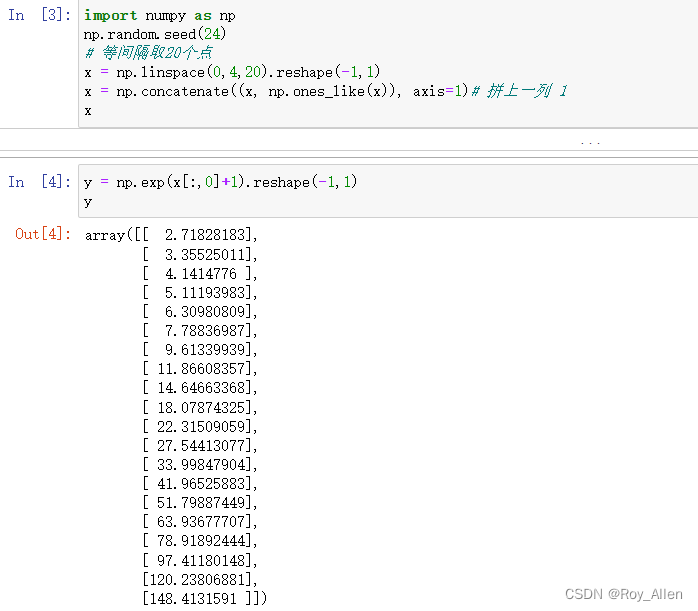
Task: Click the Out[4] output prompt
Action: click(43, 234)
